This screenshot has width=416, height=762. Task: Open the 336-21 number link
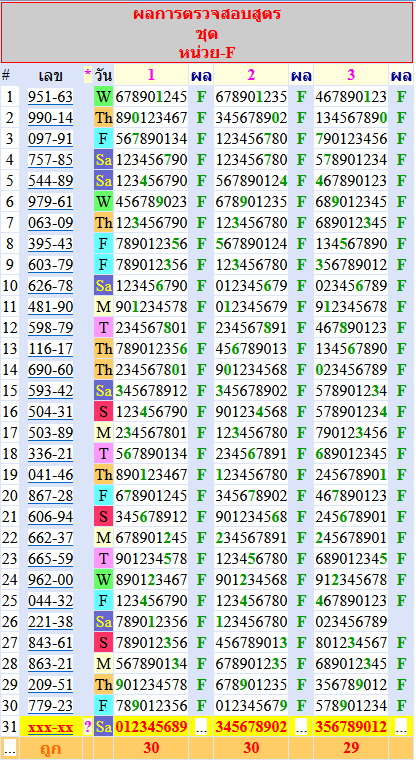[51, 454]
